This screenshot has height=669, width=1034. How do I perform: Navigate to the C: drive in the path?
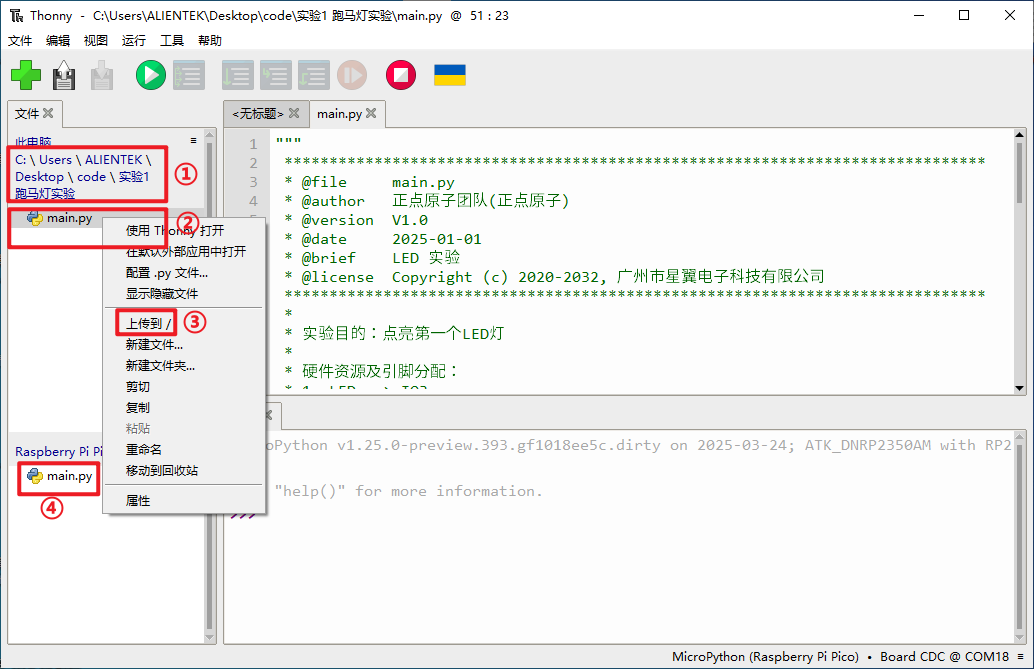click(x=20, y=160)
